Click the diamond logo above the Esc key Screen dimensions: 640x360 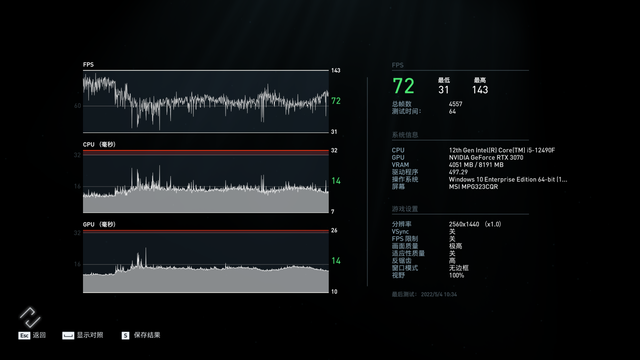click(30, 318)
